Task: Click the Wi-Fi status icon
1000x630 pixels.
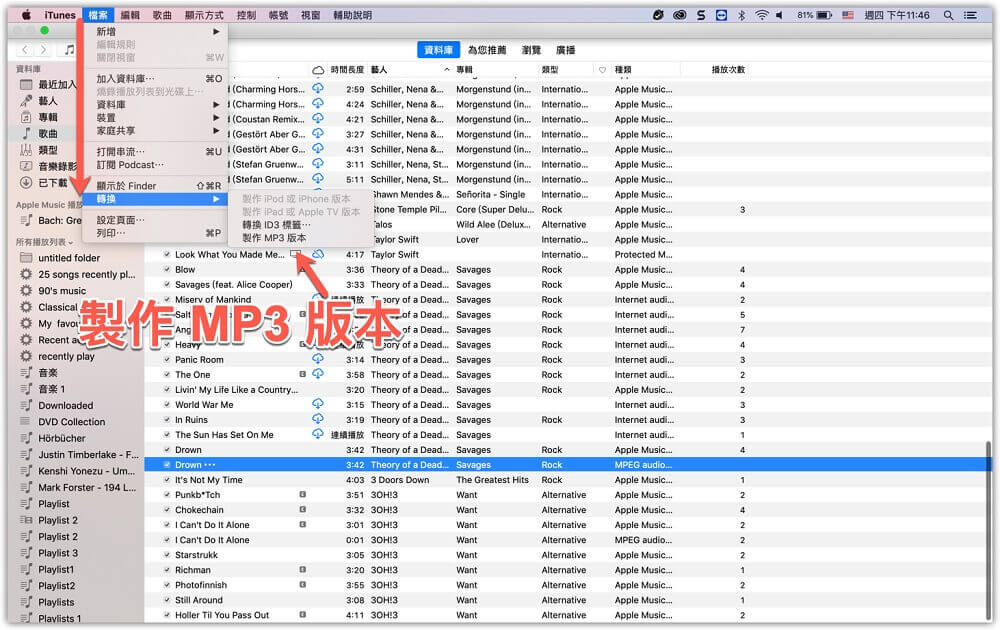Action: coord(761,15)
